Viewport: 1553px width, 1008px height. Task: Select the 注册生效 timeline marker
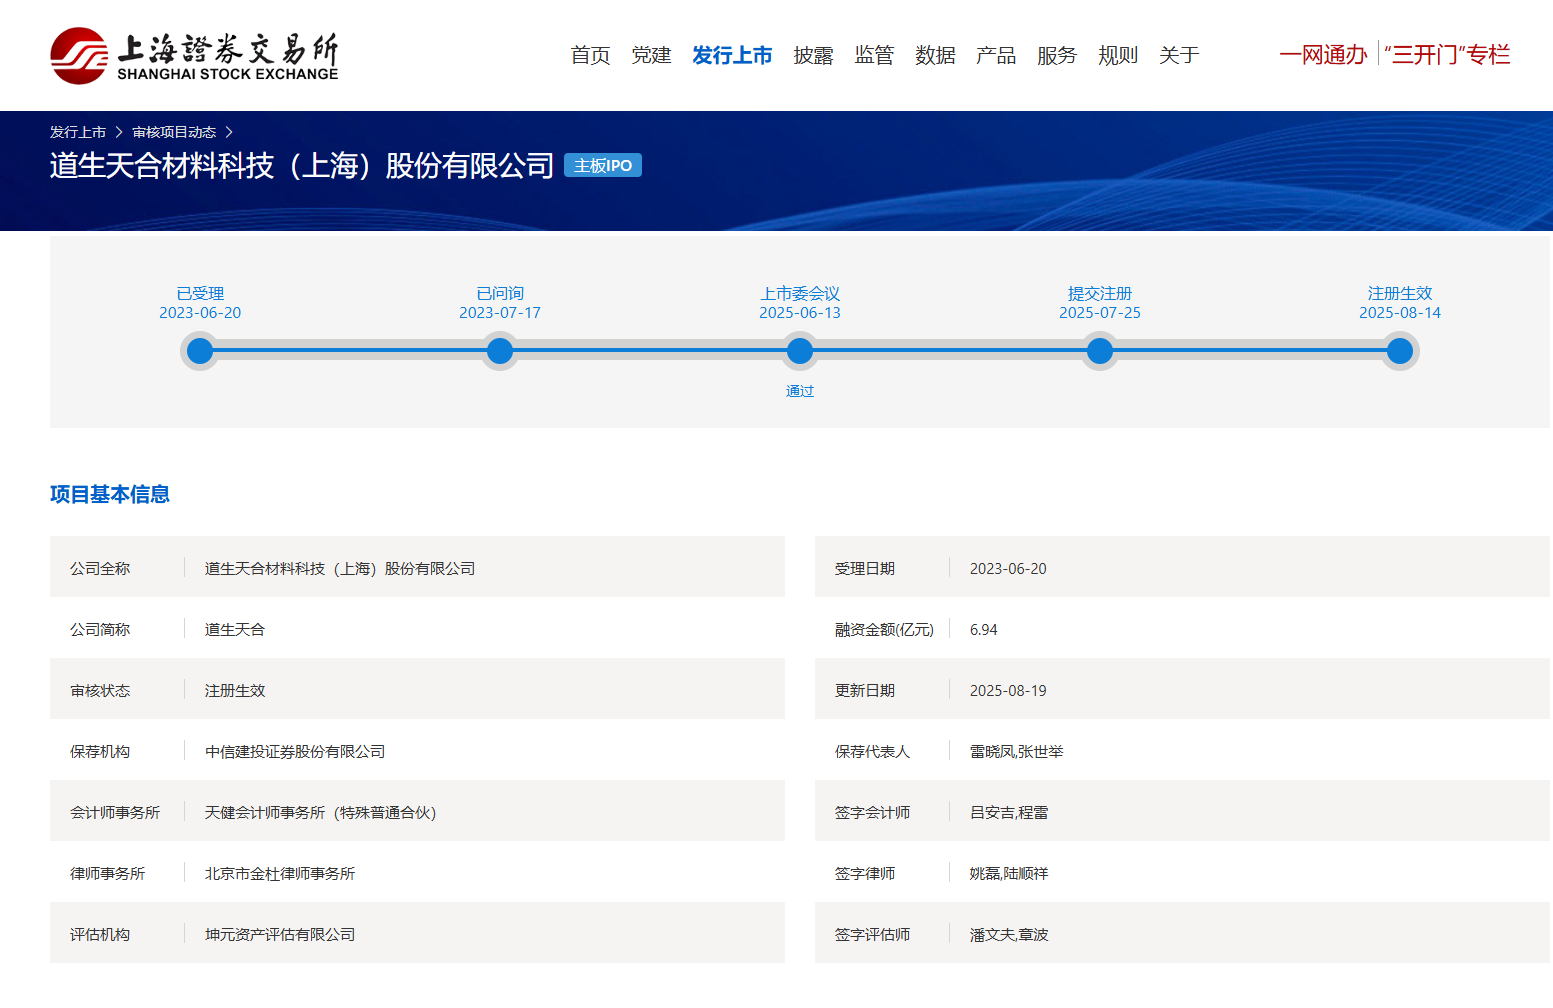pos(1400,351)
